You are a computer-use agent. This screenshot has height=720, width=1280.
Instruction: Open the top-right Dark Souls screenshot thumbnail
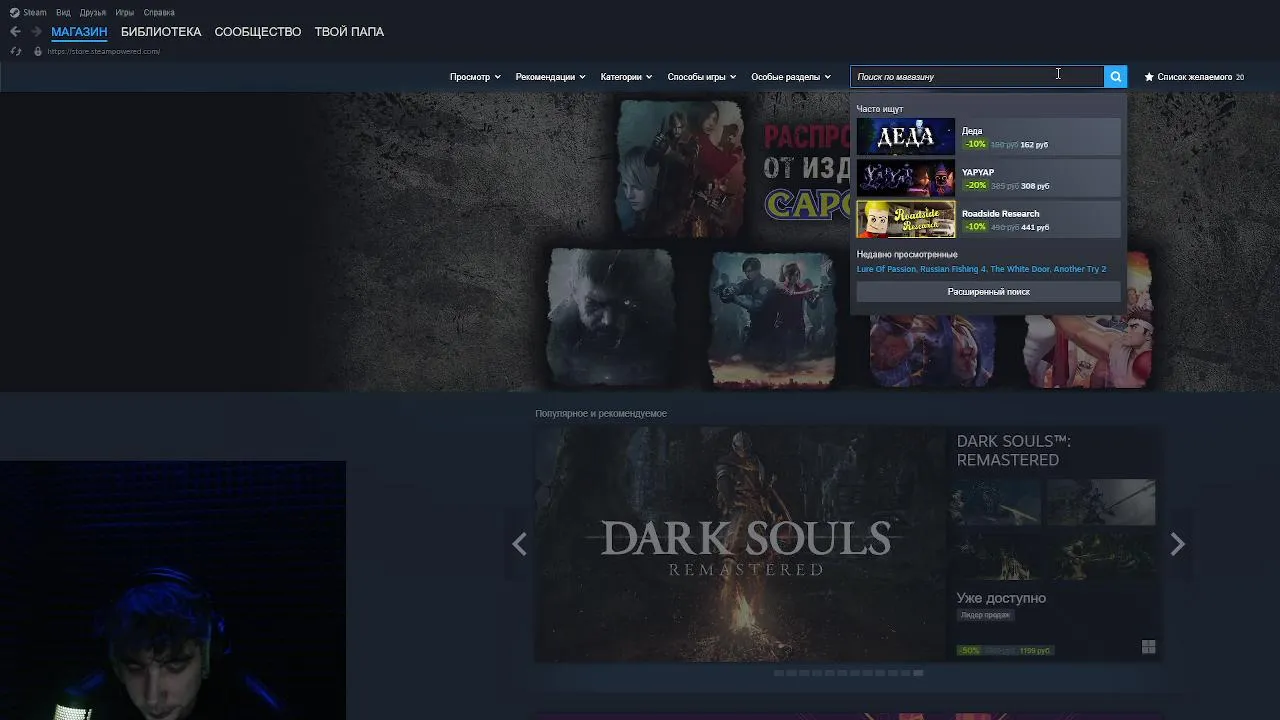(x=1101, y=502)
